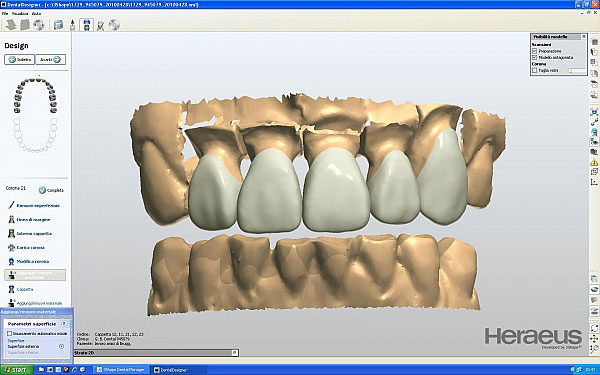
Task: Click the Windows Start button
Action: [16, 370]
